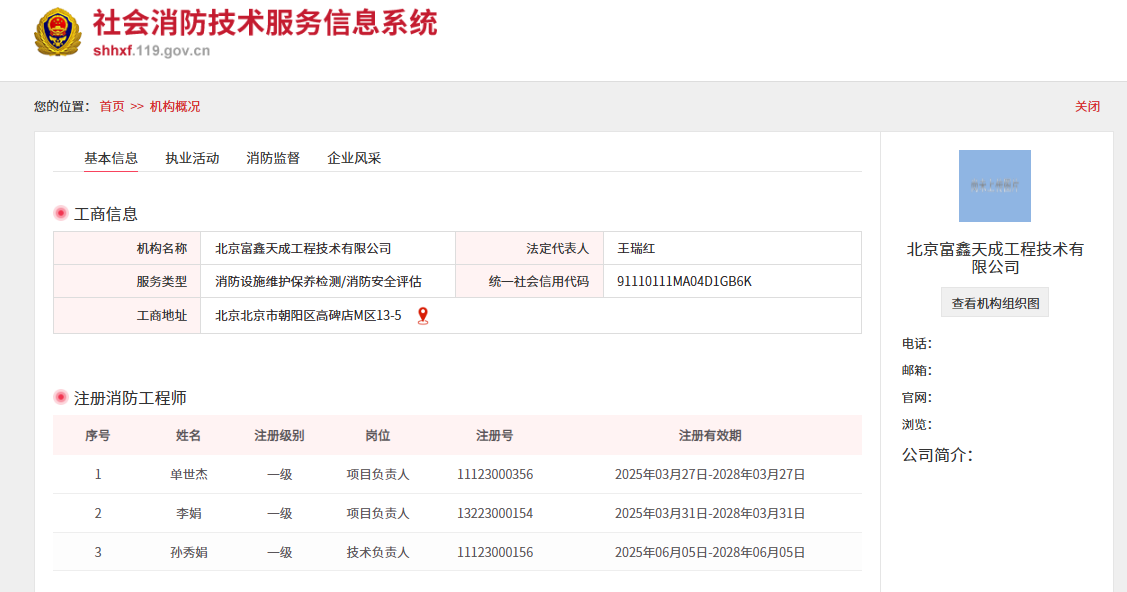
Task: Select the 基本信息 tab
Action: pyautogui.click(x=110, y=157)
